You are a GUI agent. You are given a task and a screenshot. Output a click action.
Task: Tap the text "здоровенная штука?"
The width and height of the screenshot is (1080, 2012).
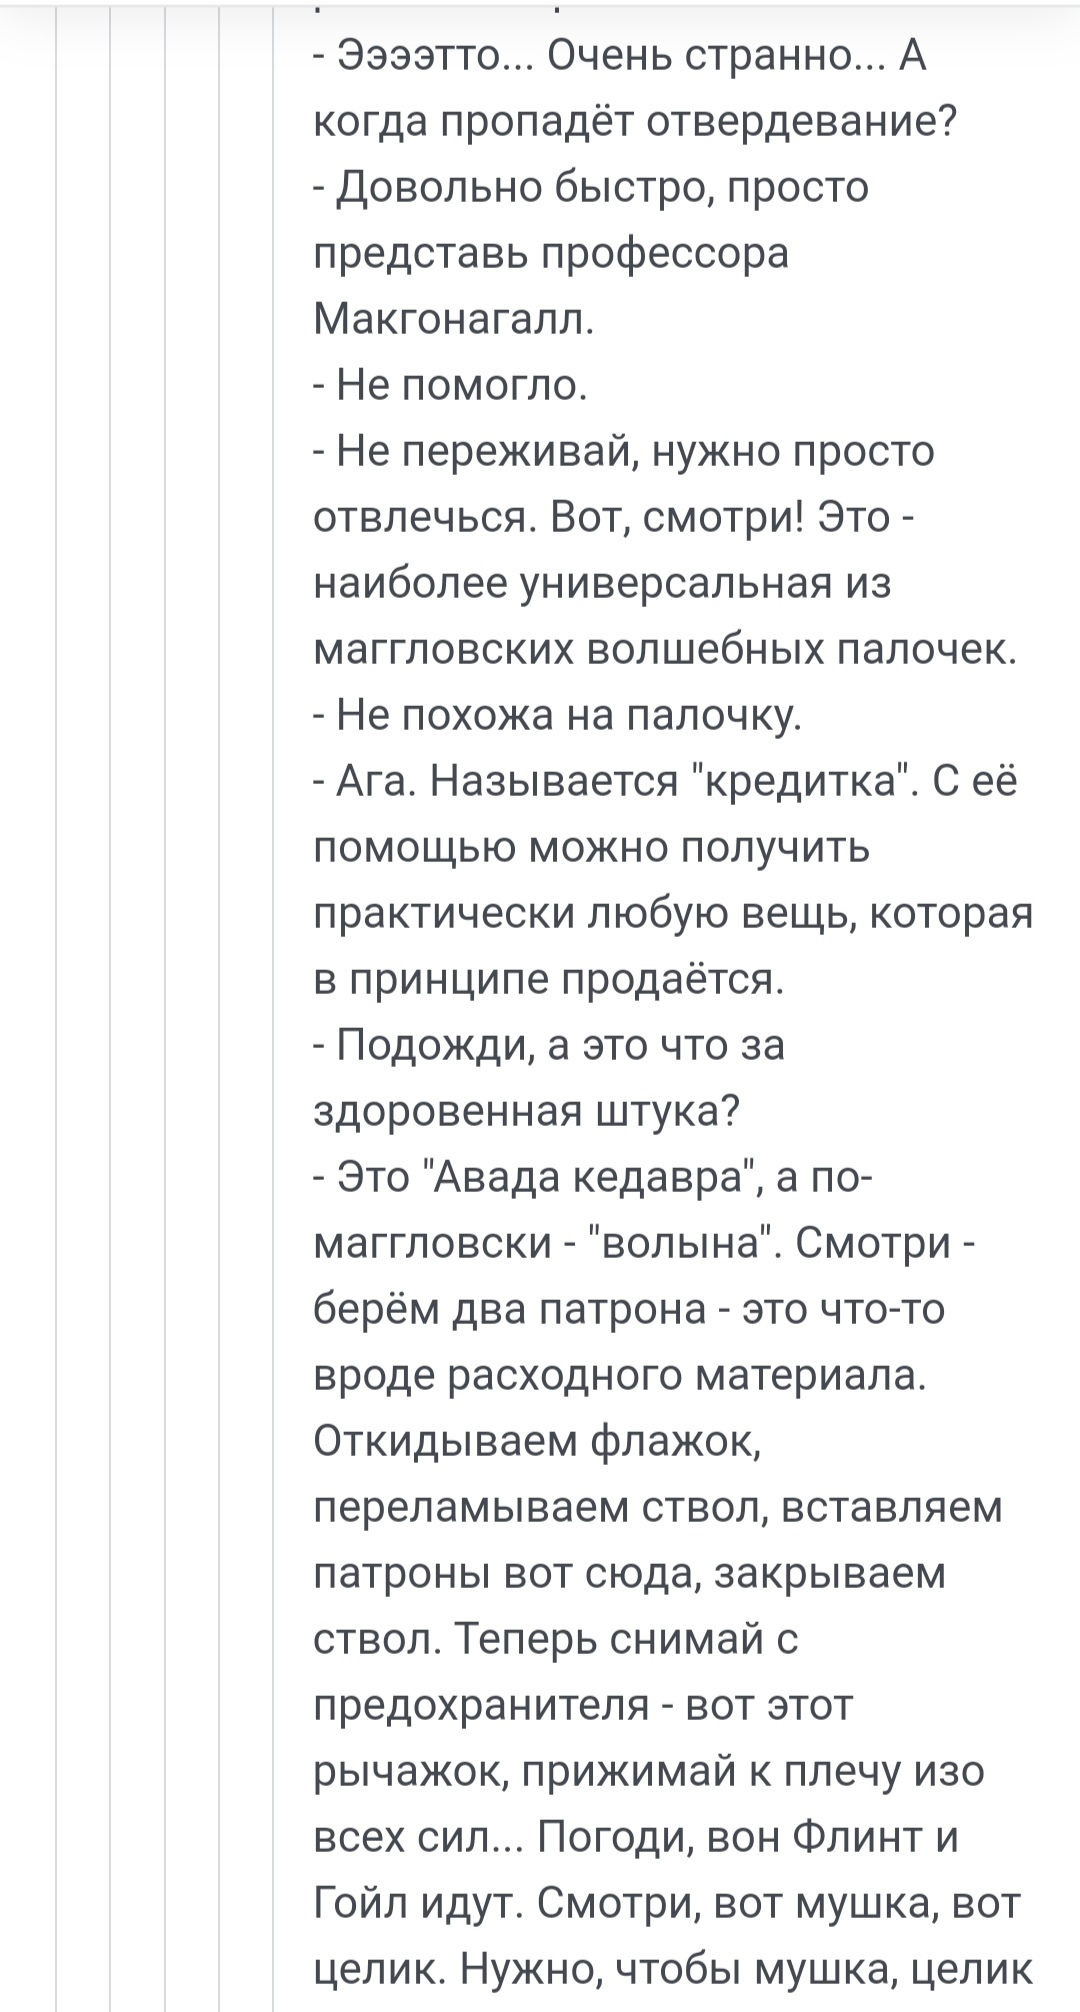point(526,1111)
